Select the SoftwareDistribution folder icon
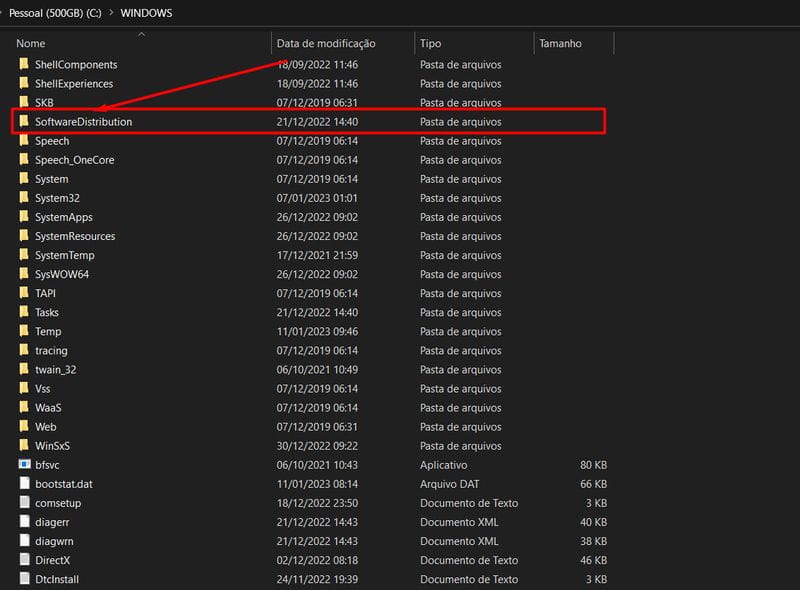 click(24, 121)
